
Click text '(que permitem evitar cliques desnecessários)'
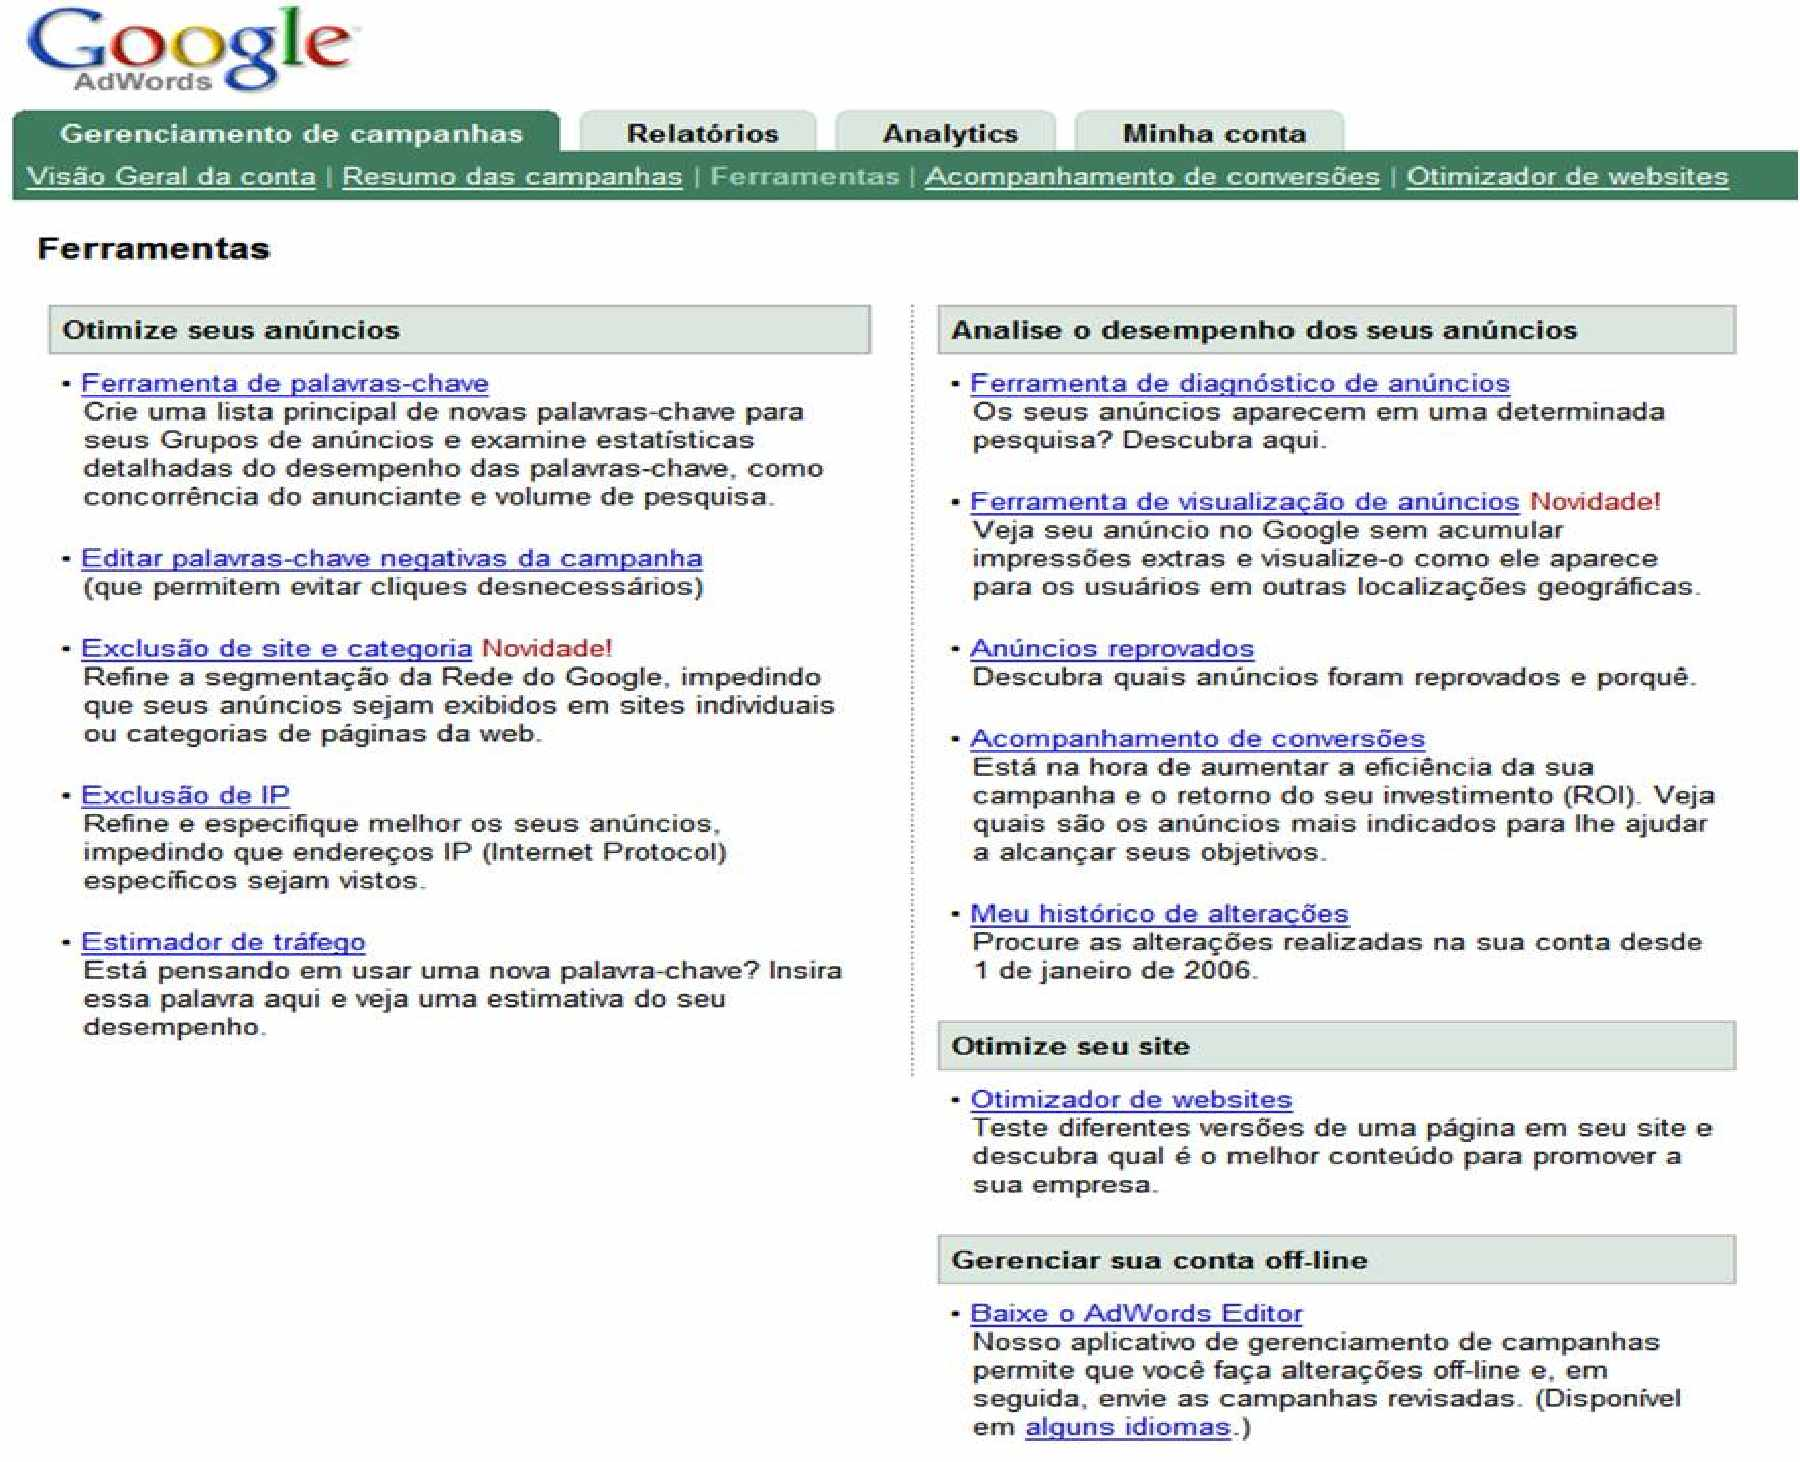pyautogui.click(x=393, y=587)
